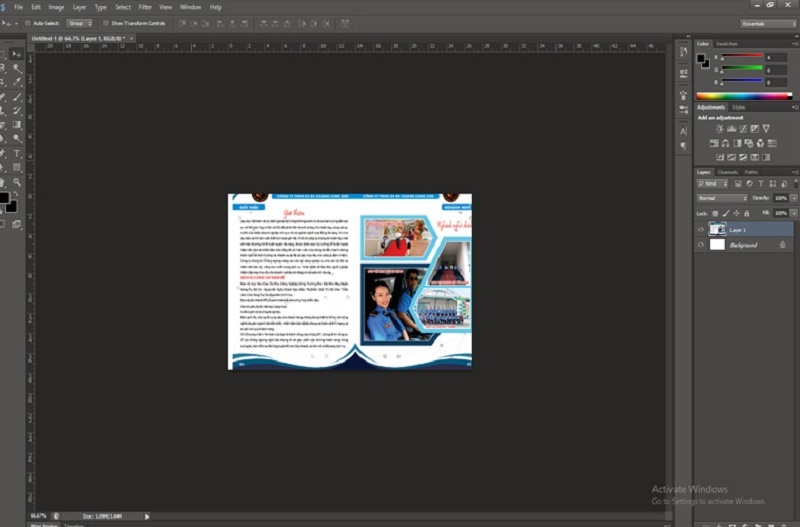This screenshot has height=527, width=800.
Task: Add a Hue/Saturation adjustment
Action: 714,143
